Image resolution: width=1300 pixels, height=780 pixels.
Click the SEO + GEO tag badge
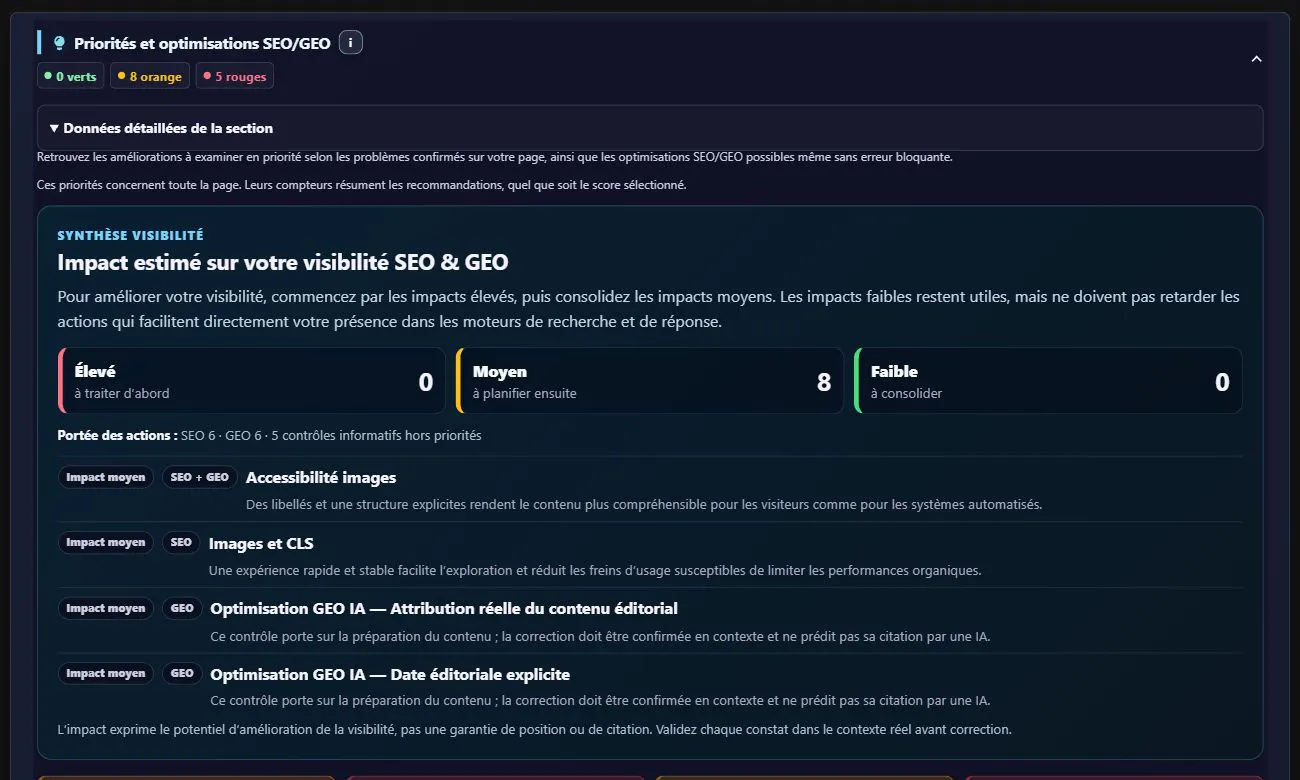click(x=200, y=477)
